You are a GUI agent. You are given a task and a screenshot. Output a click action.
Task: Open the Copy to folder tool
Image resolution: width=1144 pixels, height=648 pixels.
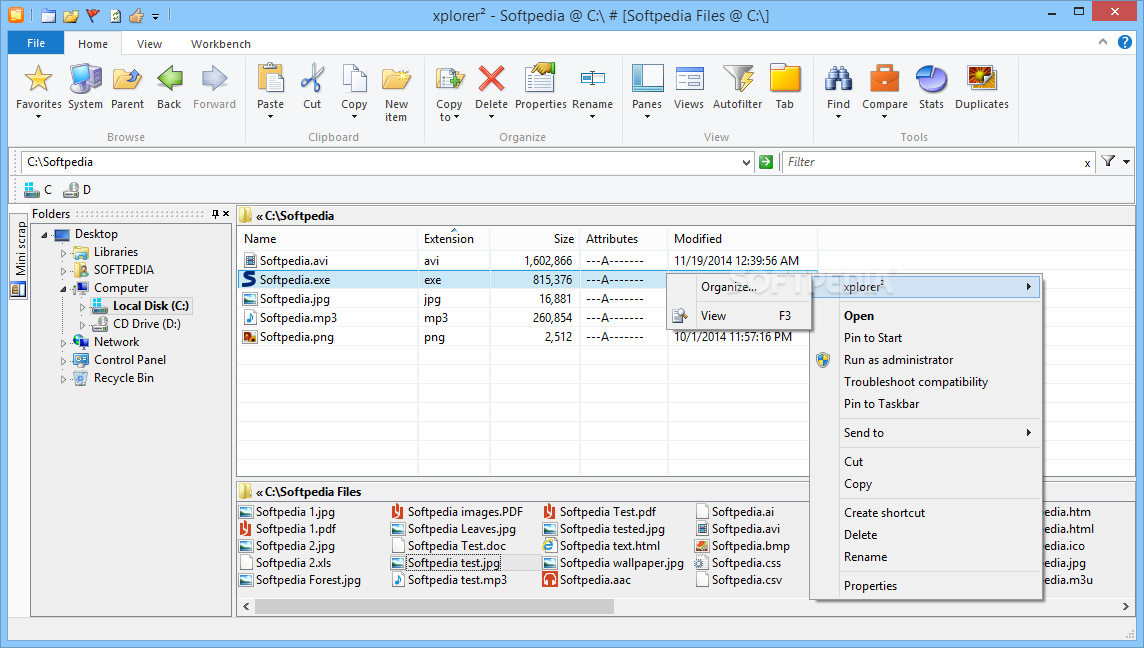(x=449, y=92)
